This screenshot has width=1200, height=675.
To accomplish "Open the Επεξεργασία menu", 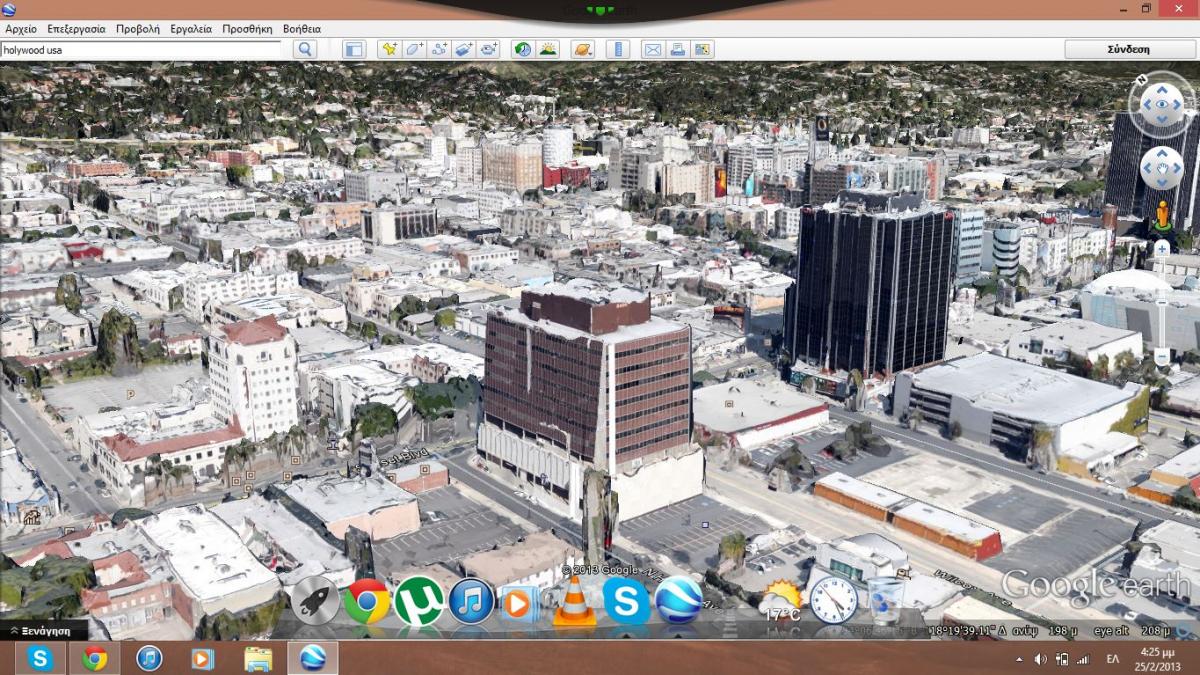I will coord(76,29).
